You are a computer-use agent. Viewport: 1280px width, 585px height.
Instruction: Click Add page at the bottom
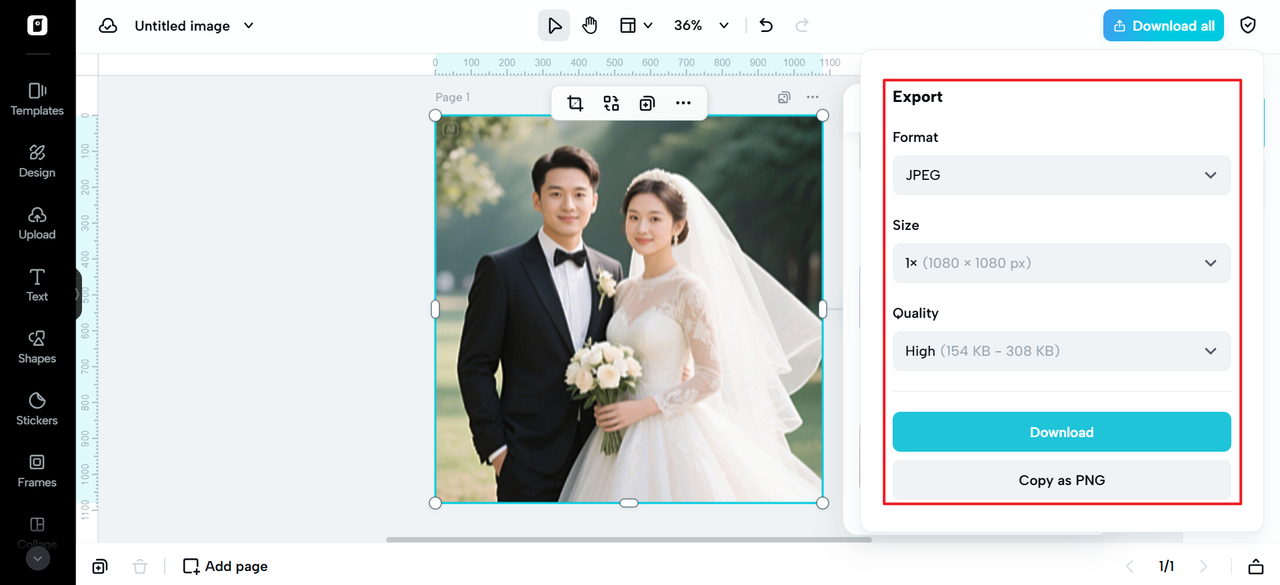tap(225, 566)
